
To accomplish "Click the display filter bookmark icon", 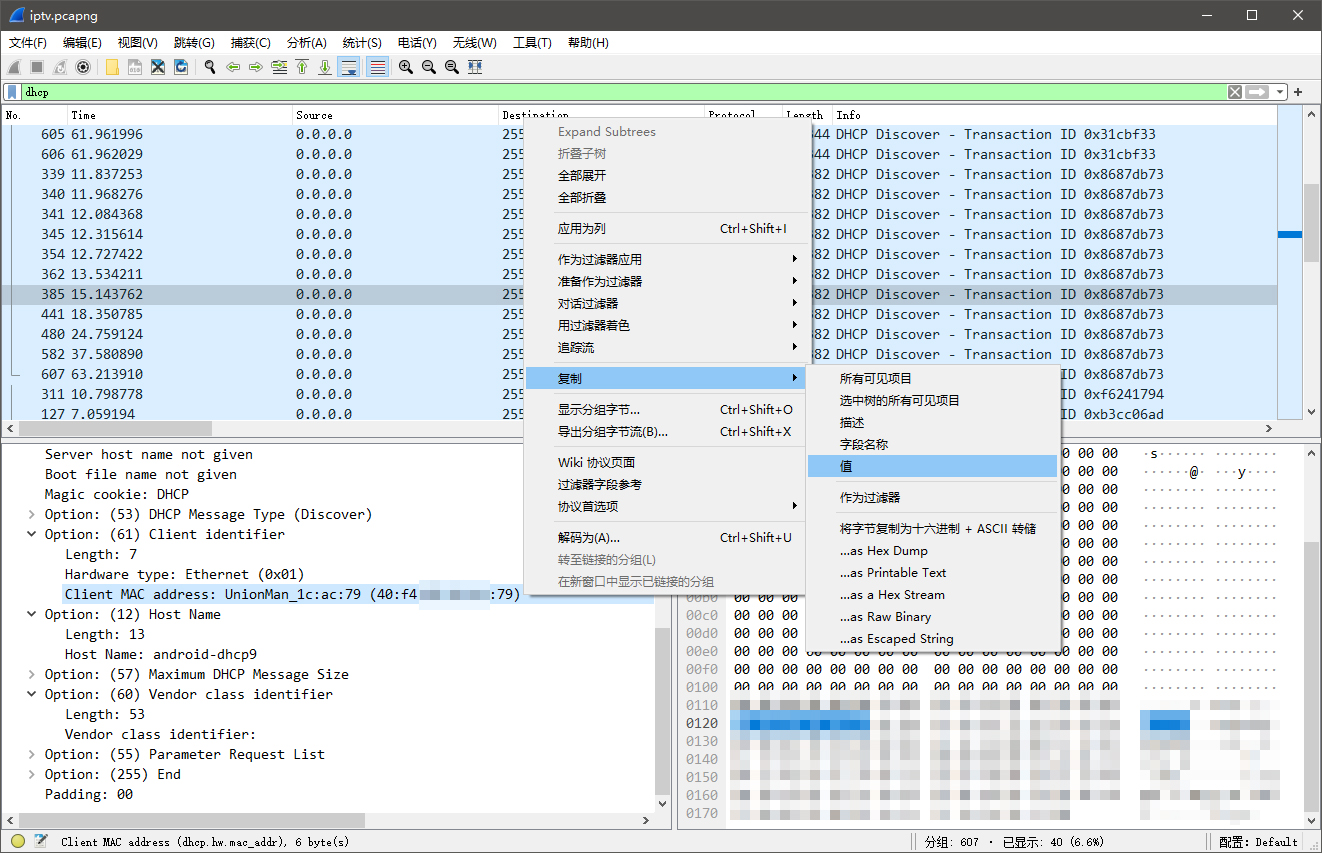I will pyautogui.click(x=12, y=92).
